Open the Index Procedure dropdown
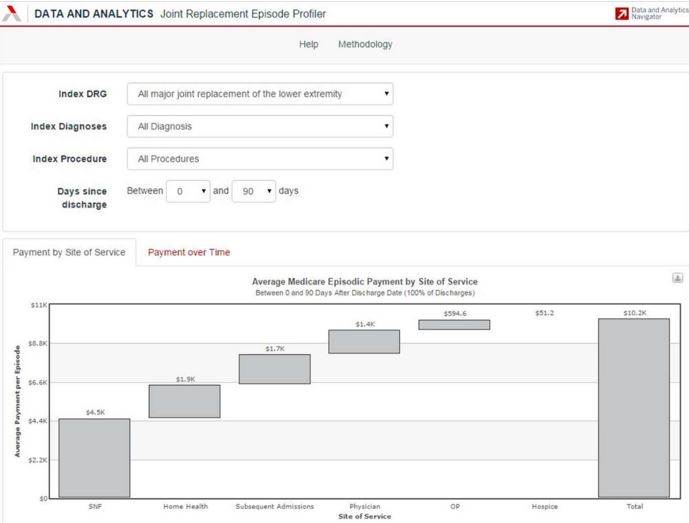Viewport: 689px width, 523px height. [x=259, y=159]
